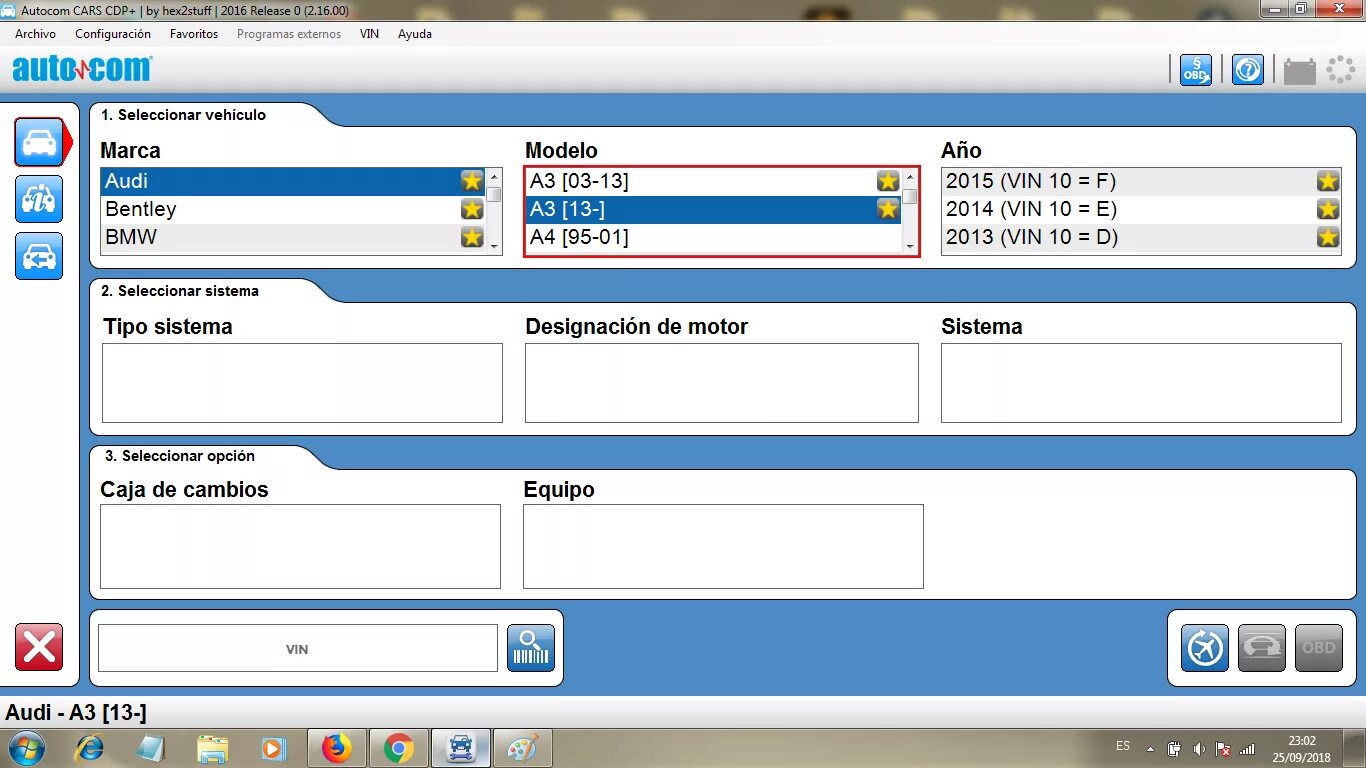Open the vehicle history sidebar icon
Image resolution: width=1366 pixels, height=768 pixels.
(x=39, y=256)
